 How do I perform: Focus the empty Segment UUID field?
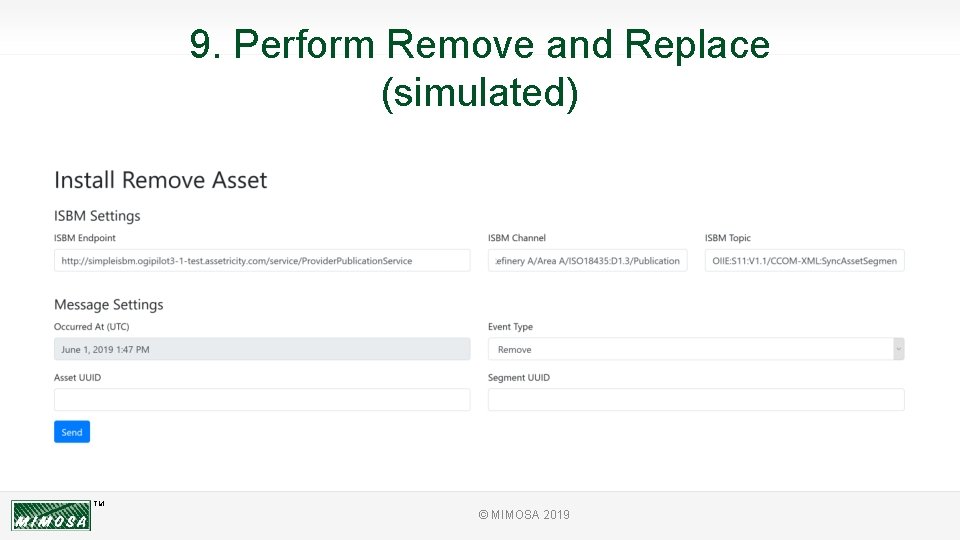coord(696,399)
